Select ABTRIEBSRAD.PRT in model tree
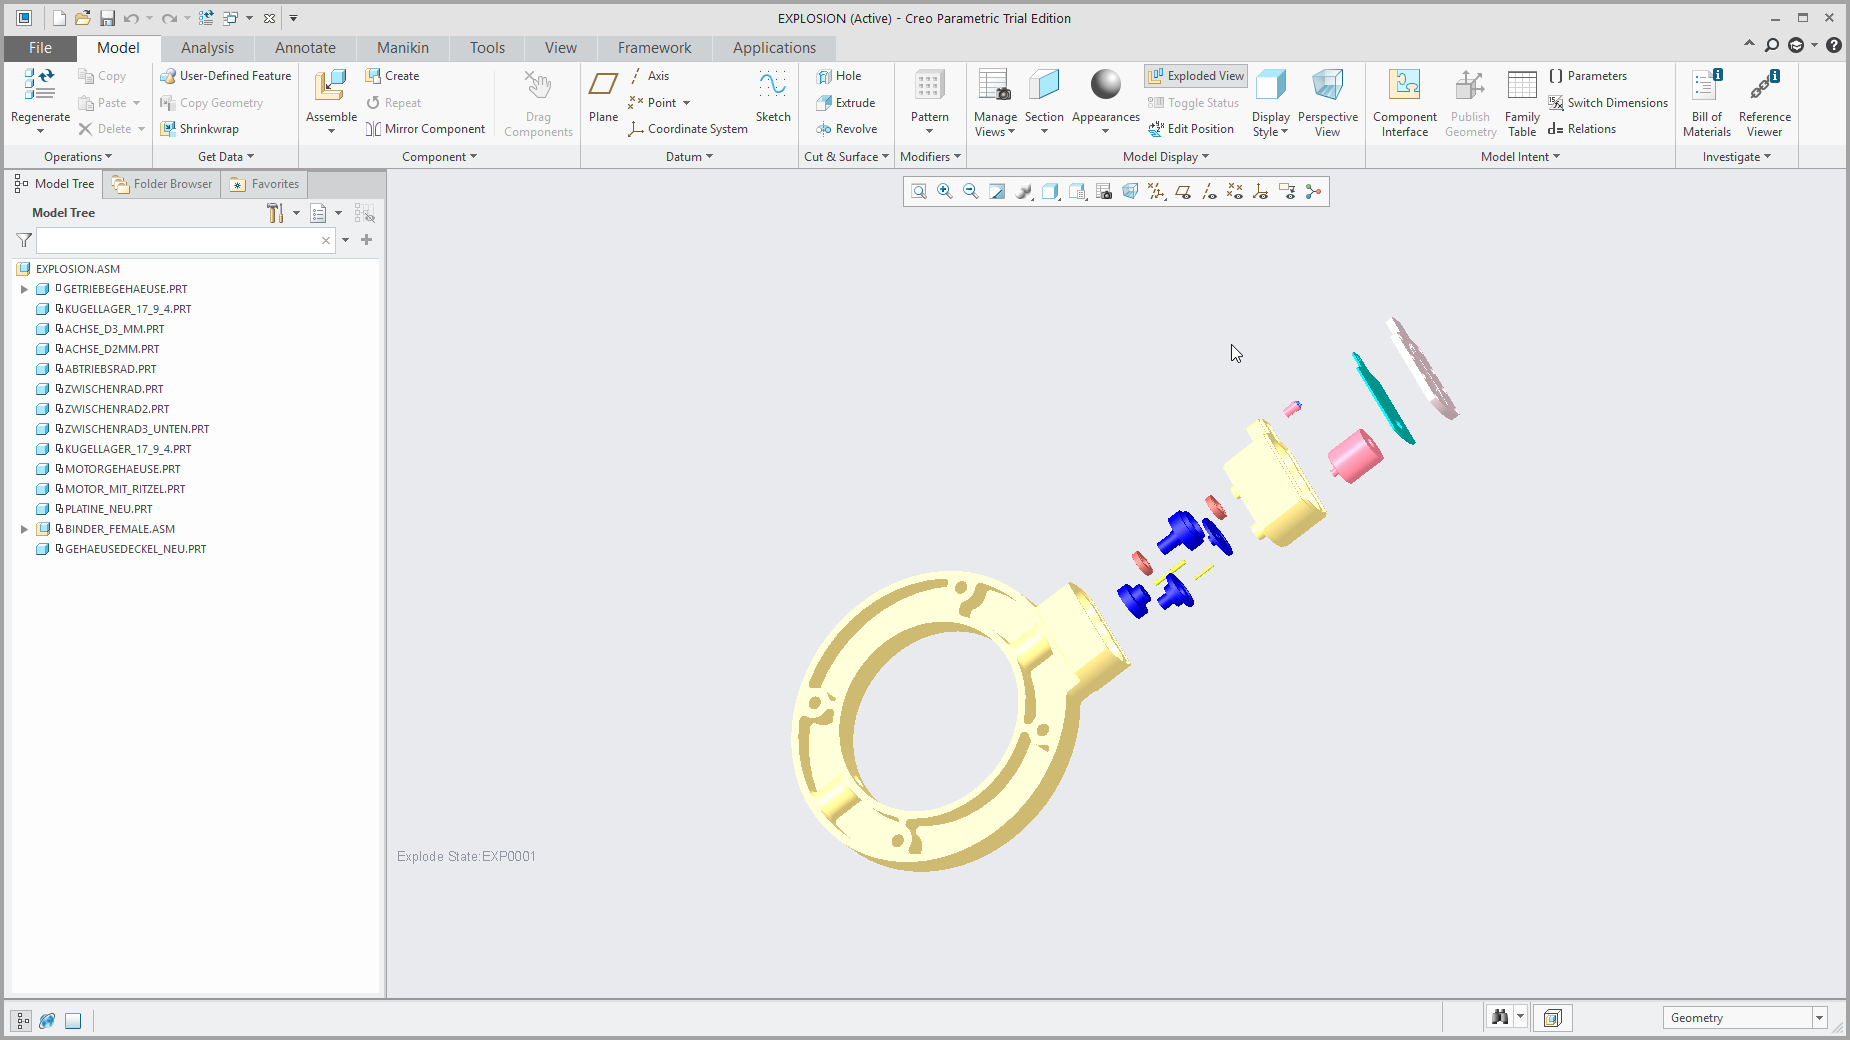Screen dimensions: 1850x1040 [x=110, y=369]
